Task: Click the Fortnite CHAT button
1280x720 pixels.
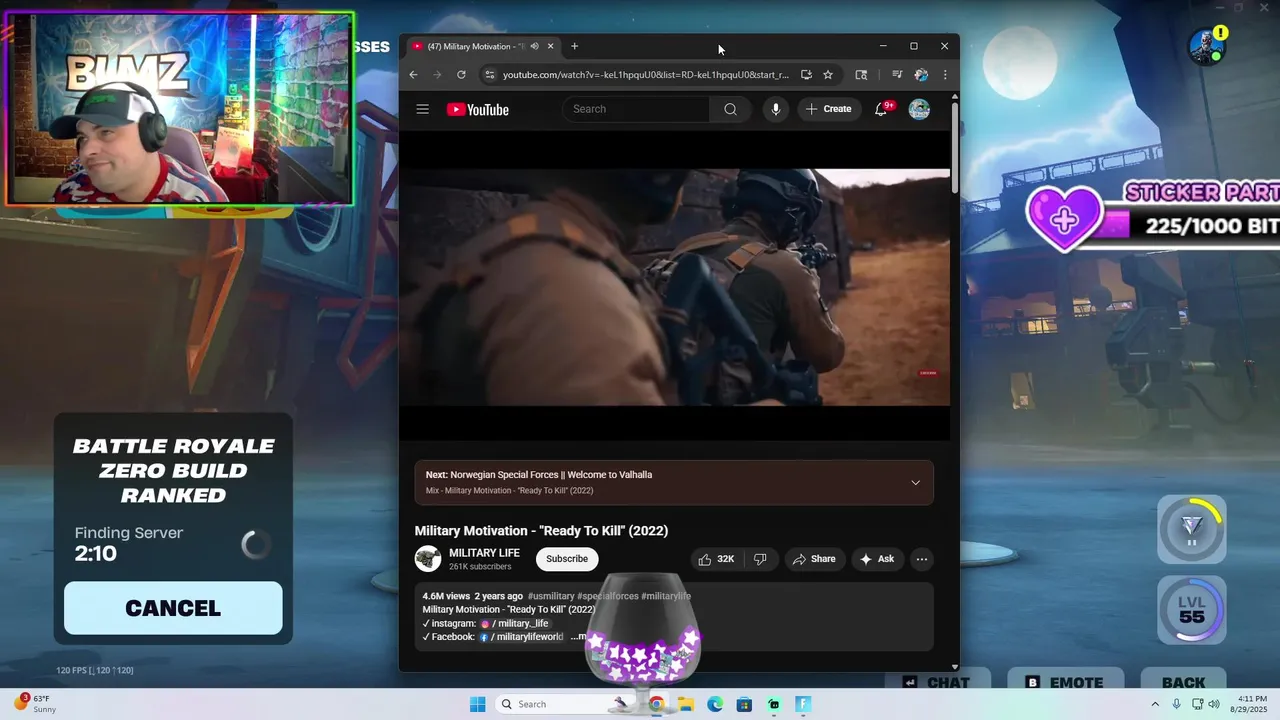Action: [937, 681]
